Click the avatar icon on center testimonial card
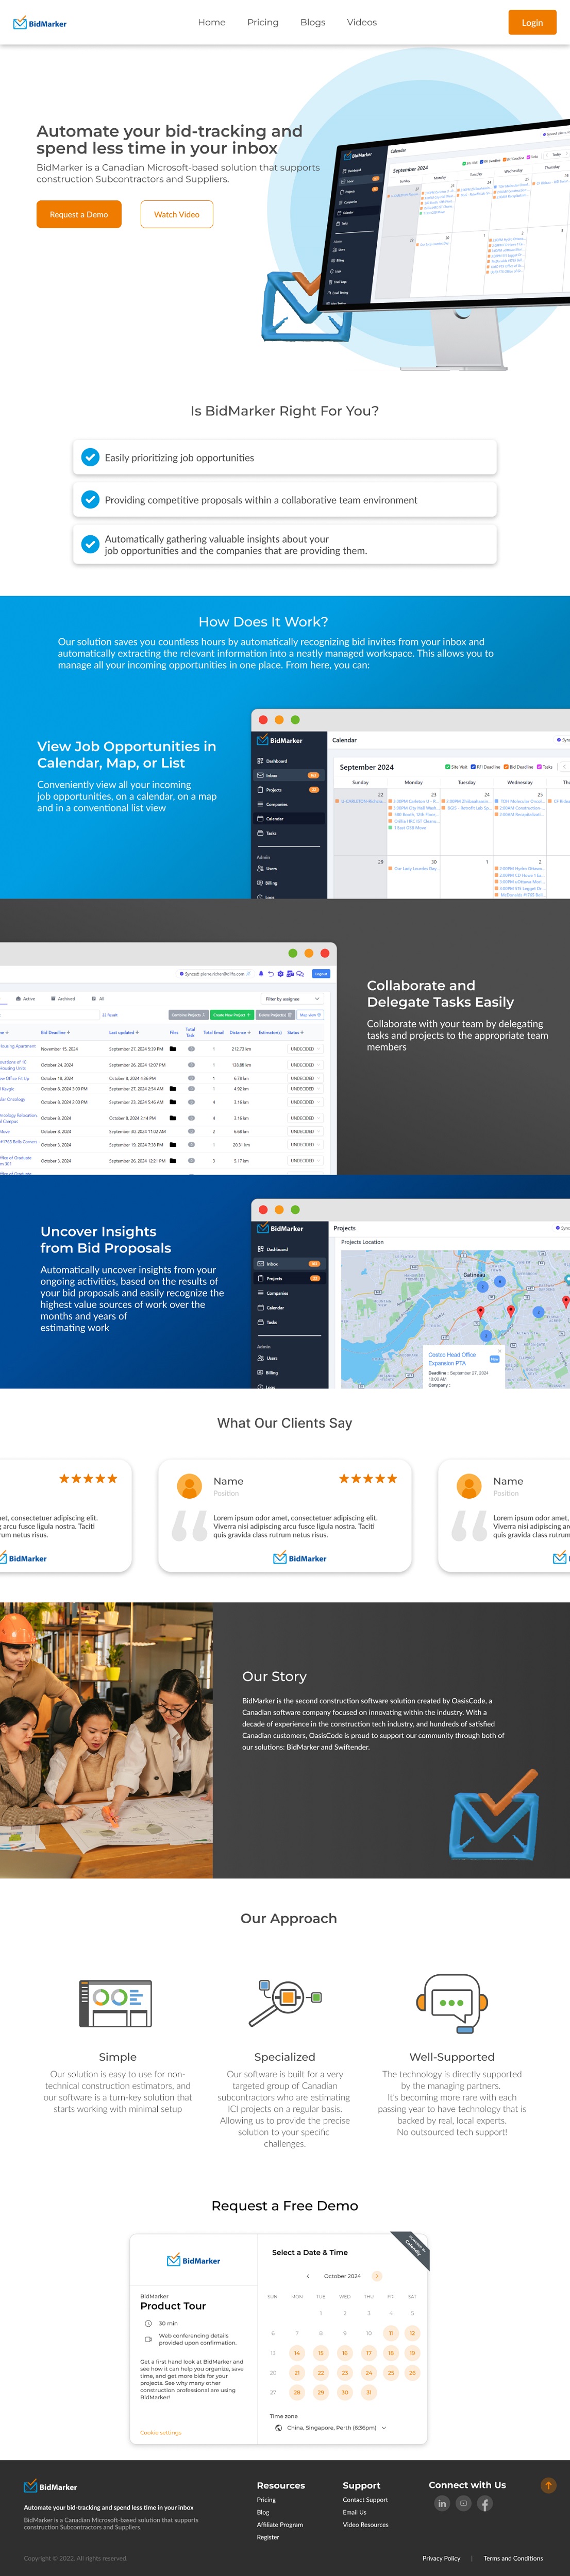The image size is (570, 2576). pyautogui.click(x=189, y=1486)
